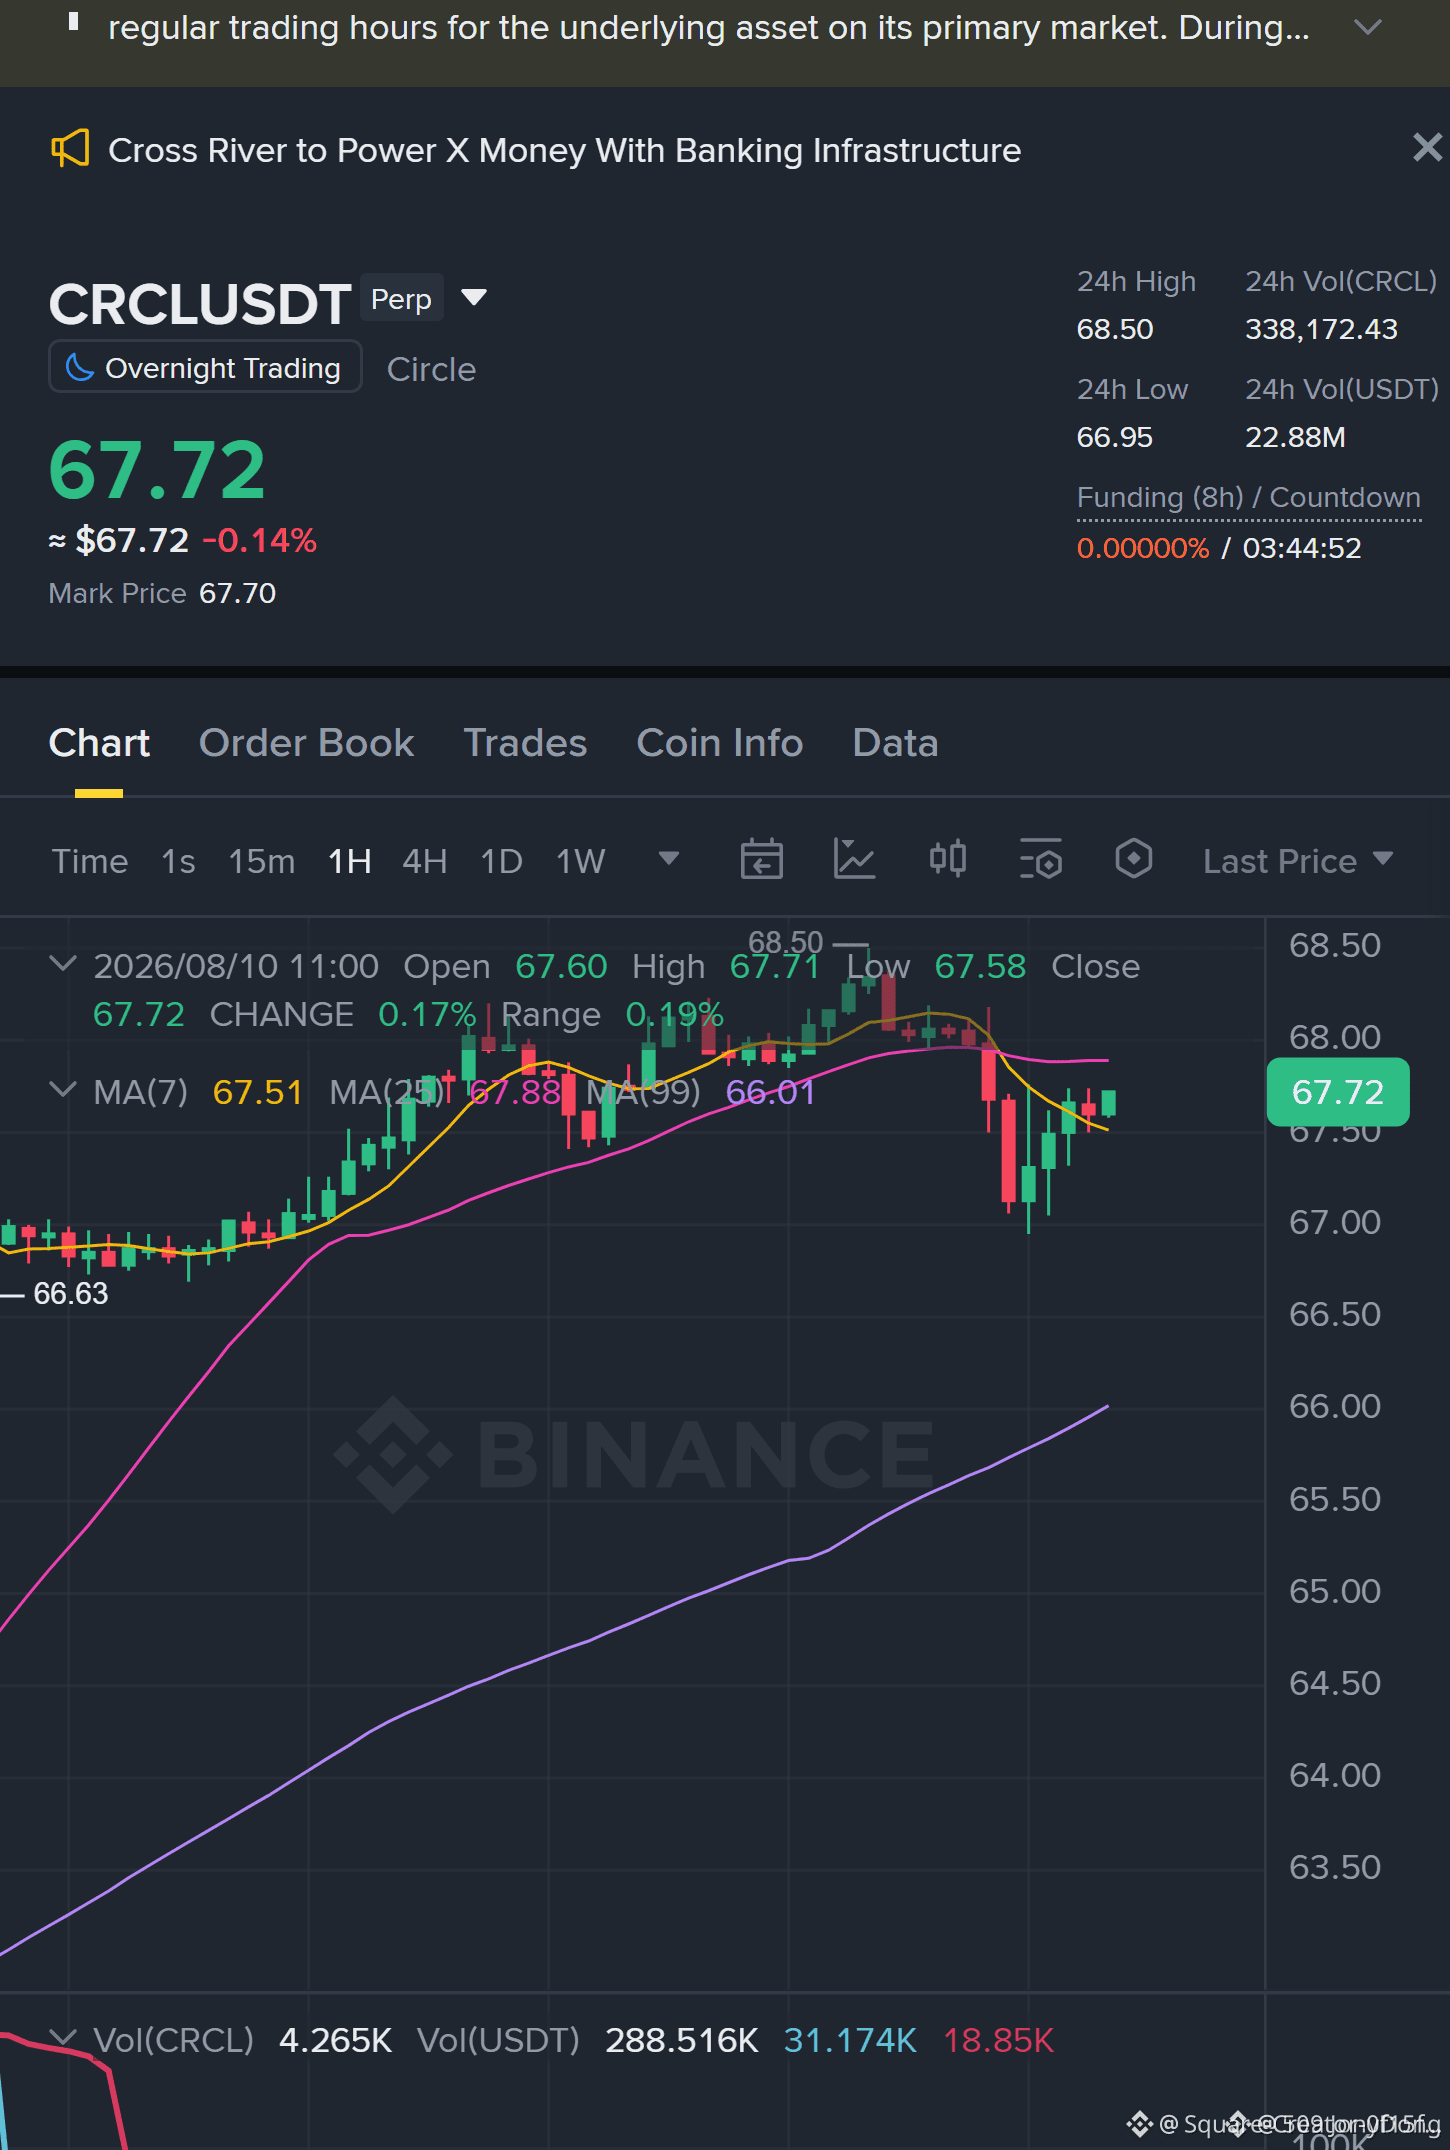
Task: Select the 1W interval
Action: pos(580,861)
